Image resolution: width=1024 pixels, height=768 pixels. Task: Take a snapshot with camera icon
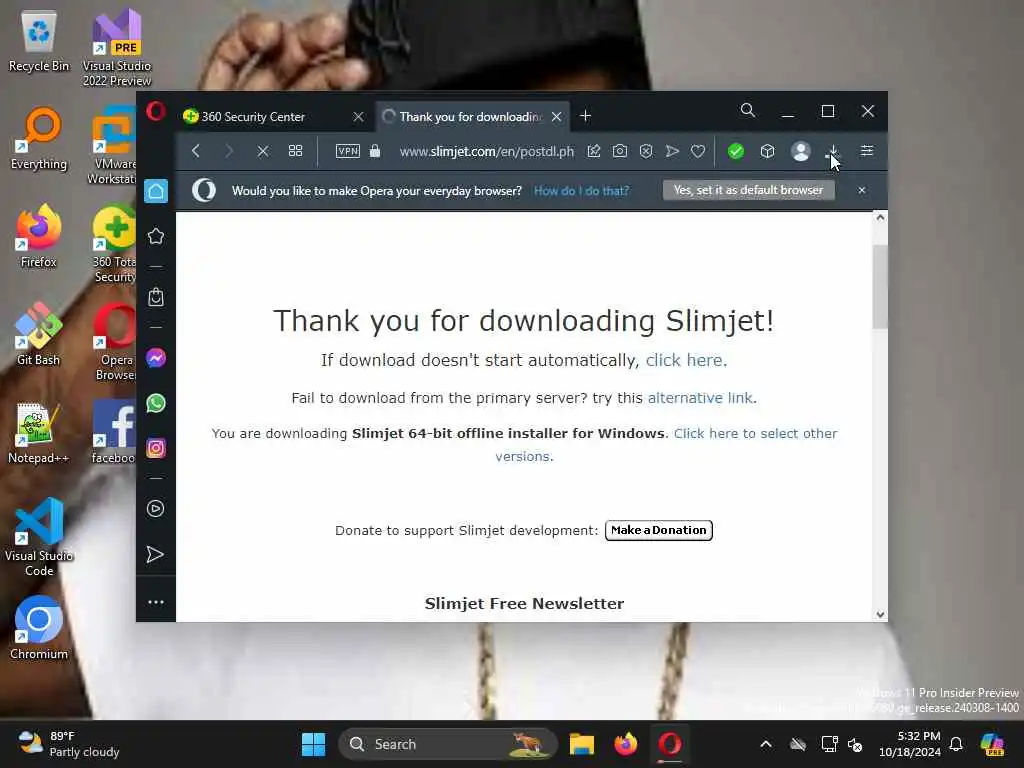[x=620, y=151]
